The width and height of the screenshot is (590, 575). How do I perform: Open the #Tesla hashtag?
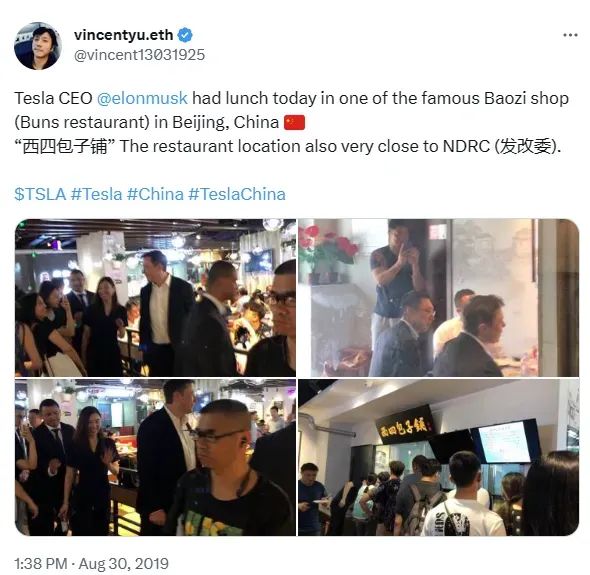[97, 195]
